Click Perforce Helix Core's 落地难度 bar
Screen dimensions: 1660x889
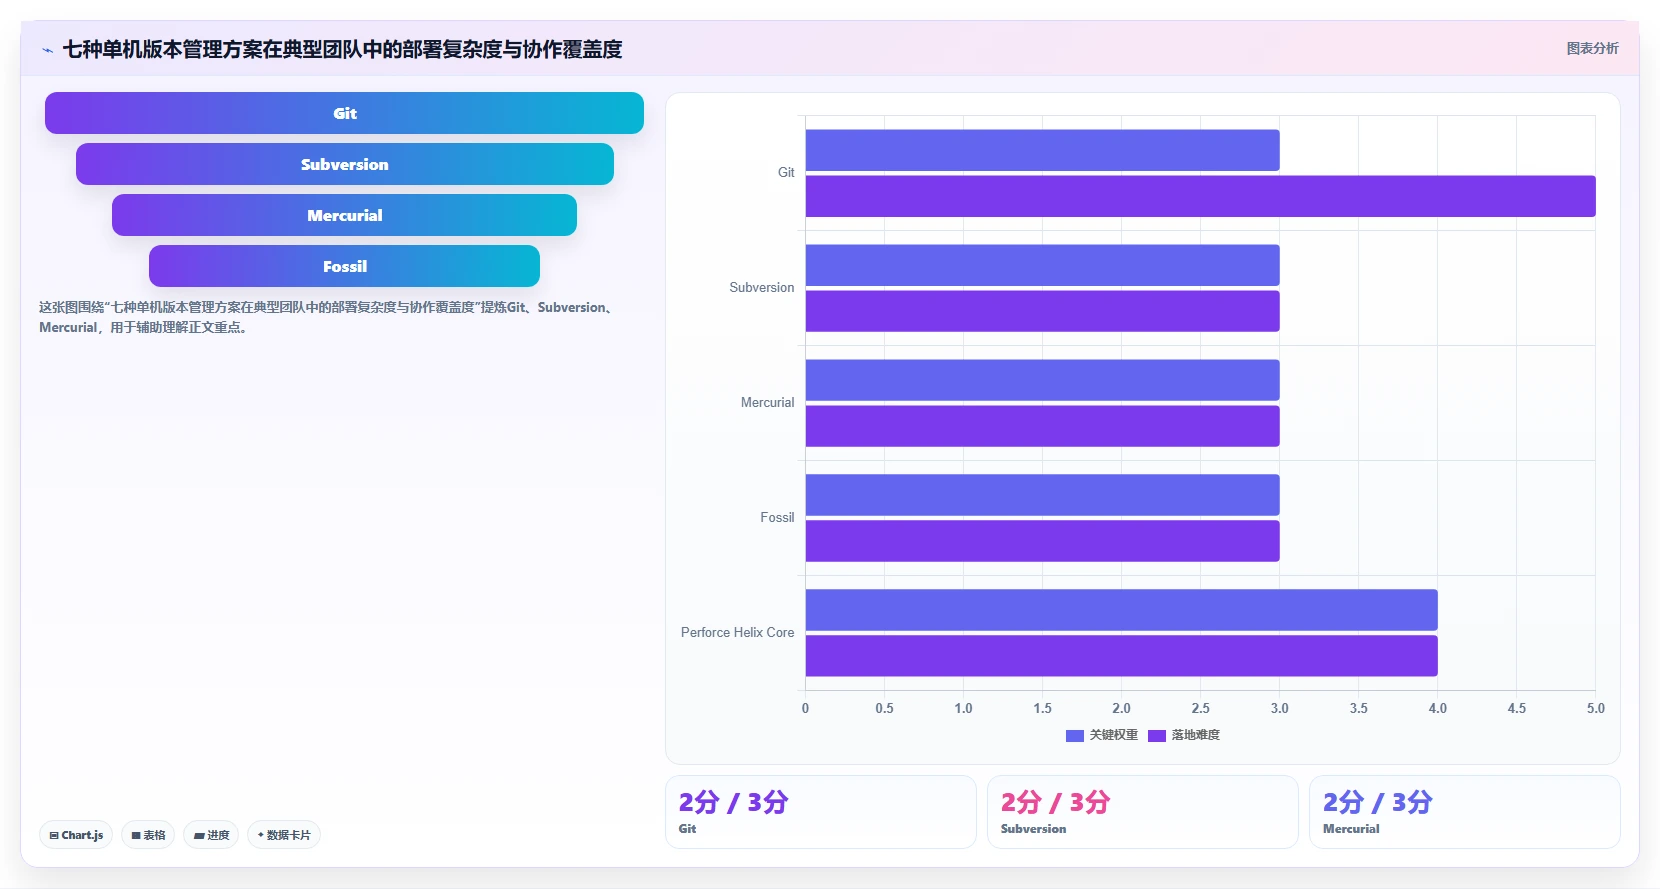click(x=1121, y=656)
